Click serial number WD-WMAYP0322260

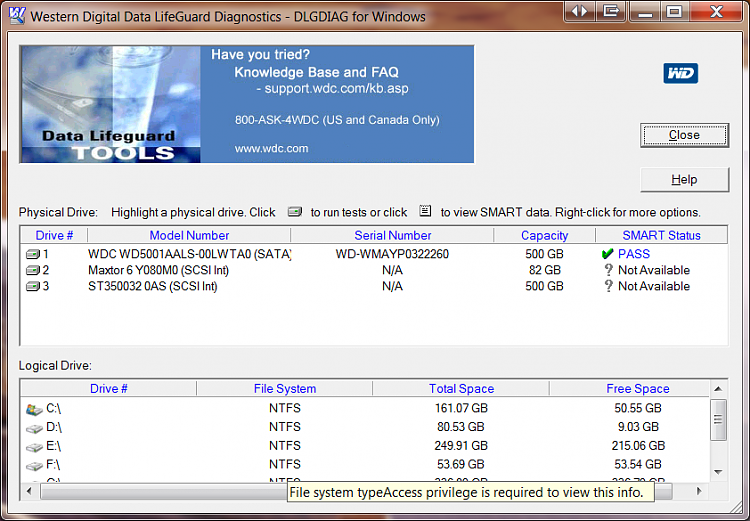(x=392, y=254)
